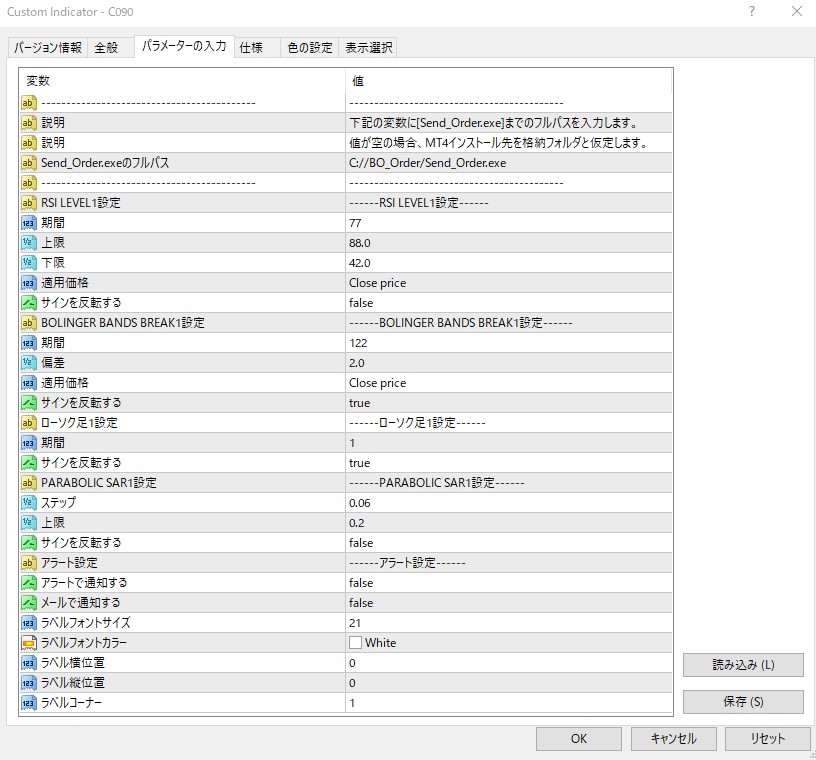The height and width of the screenshot is (760, 816).
Task: Go to the 色の設定 tab
Action: click(310, 47)
